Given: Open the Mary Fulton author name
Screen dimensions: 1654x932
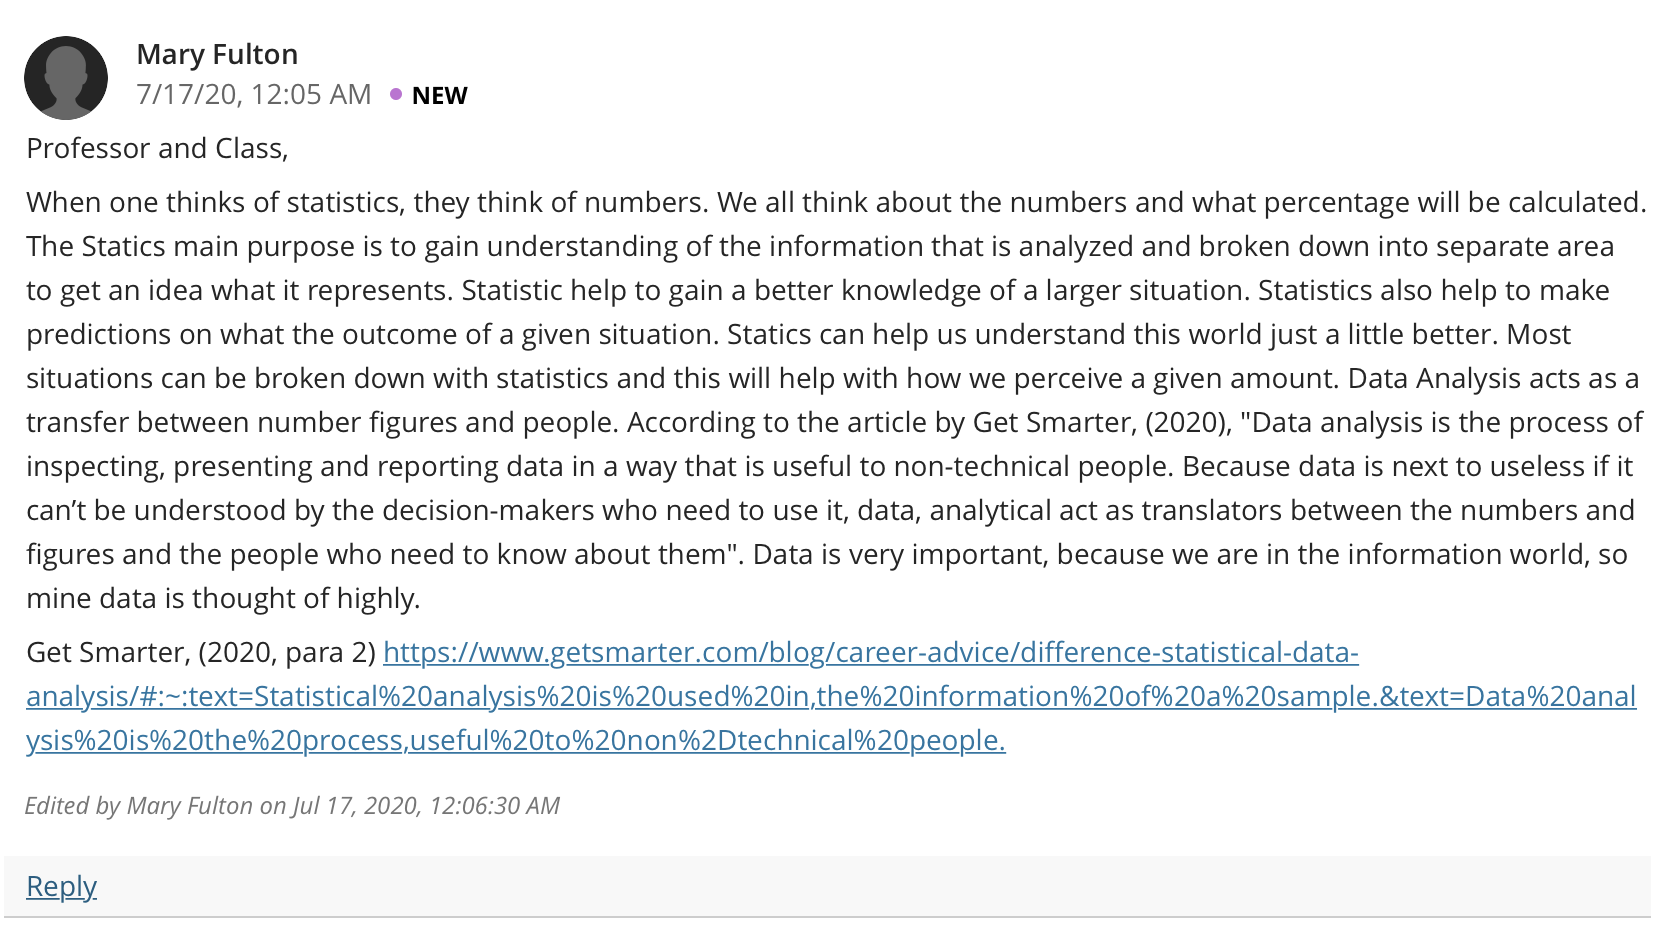Looking at the screenshot, I should [x=217, y=54].
